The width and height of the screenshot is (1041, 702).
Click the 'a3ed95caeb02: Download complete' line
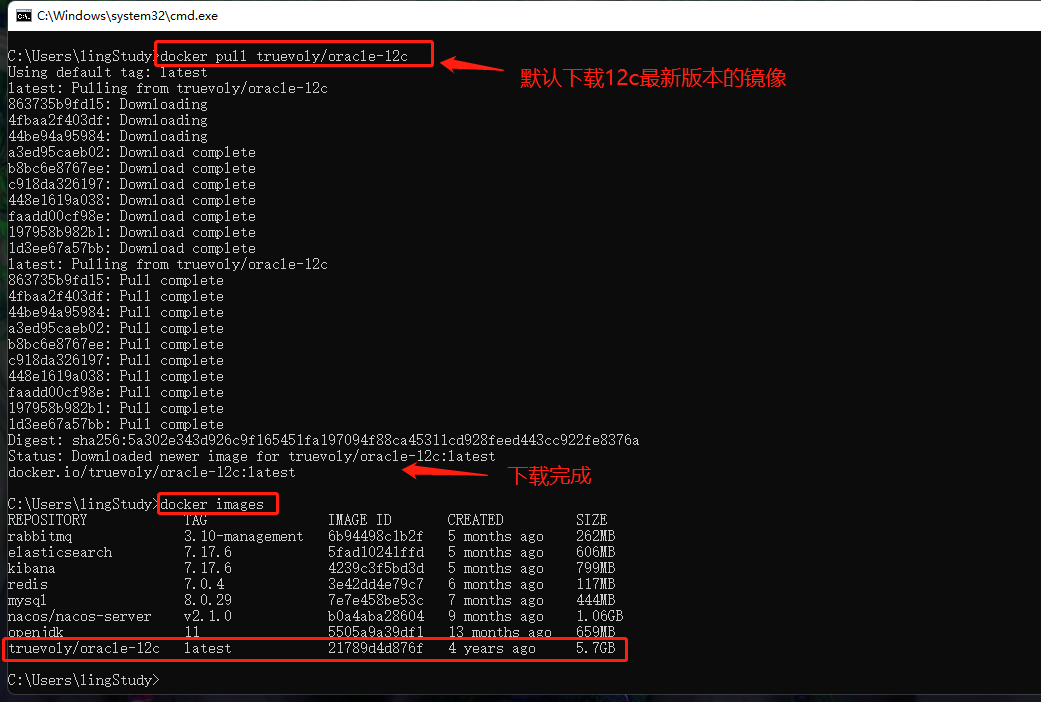coord(131,152)
